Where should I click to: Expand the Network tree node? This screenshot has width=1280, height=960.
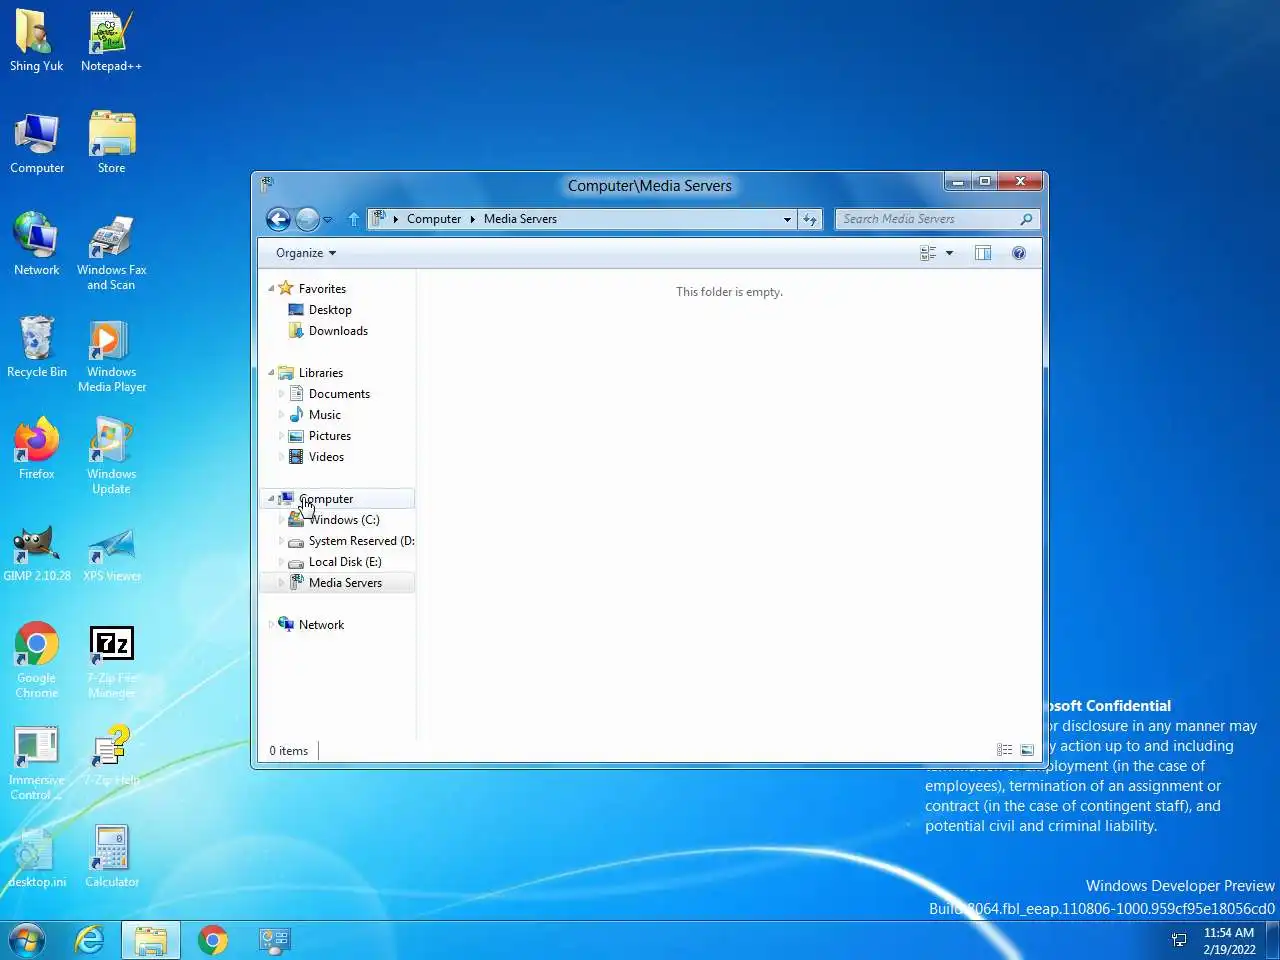tap(271, 625)
